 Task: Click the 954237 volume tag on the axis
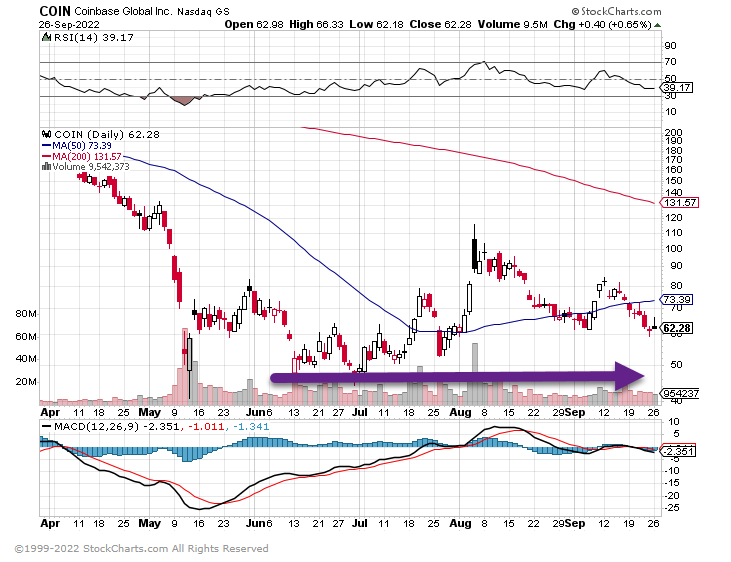[x=679, y=393]
